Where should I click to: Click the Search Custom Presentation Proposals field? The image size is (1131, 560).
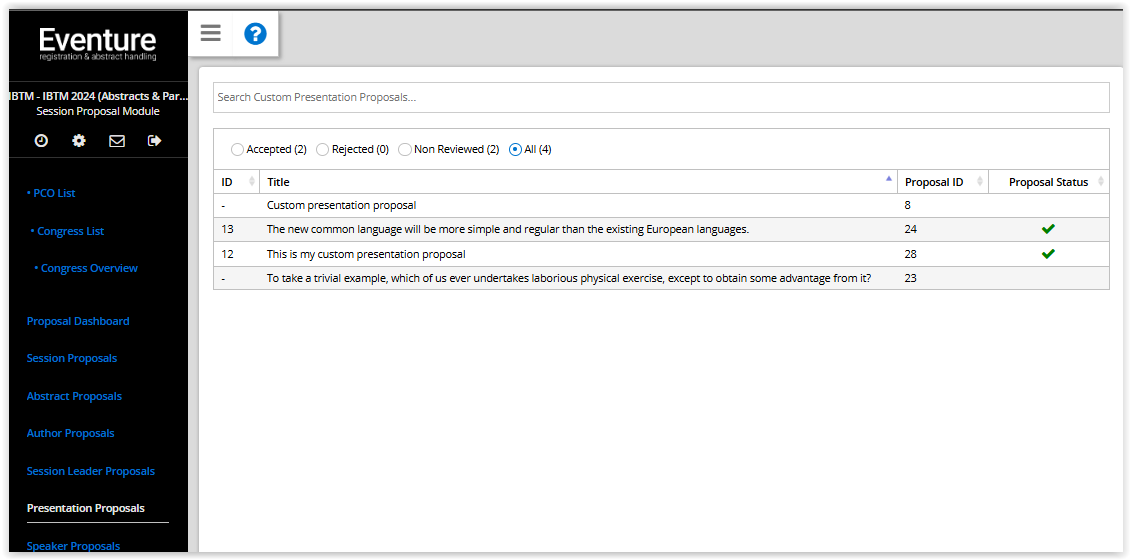pyautogui.click(x=661, y=97)
